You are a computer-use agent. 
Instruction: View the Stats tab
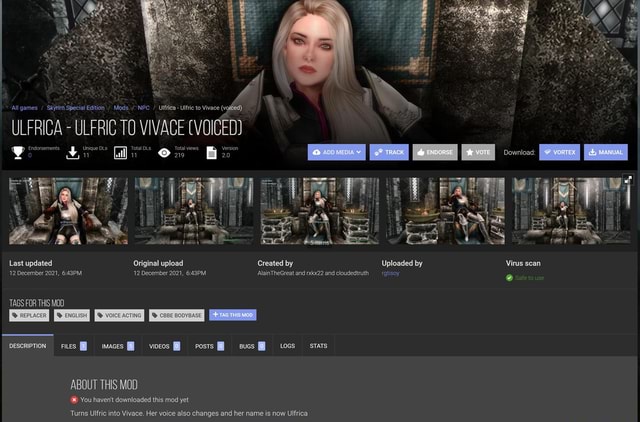coord(318,346)
